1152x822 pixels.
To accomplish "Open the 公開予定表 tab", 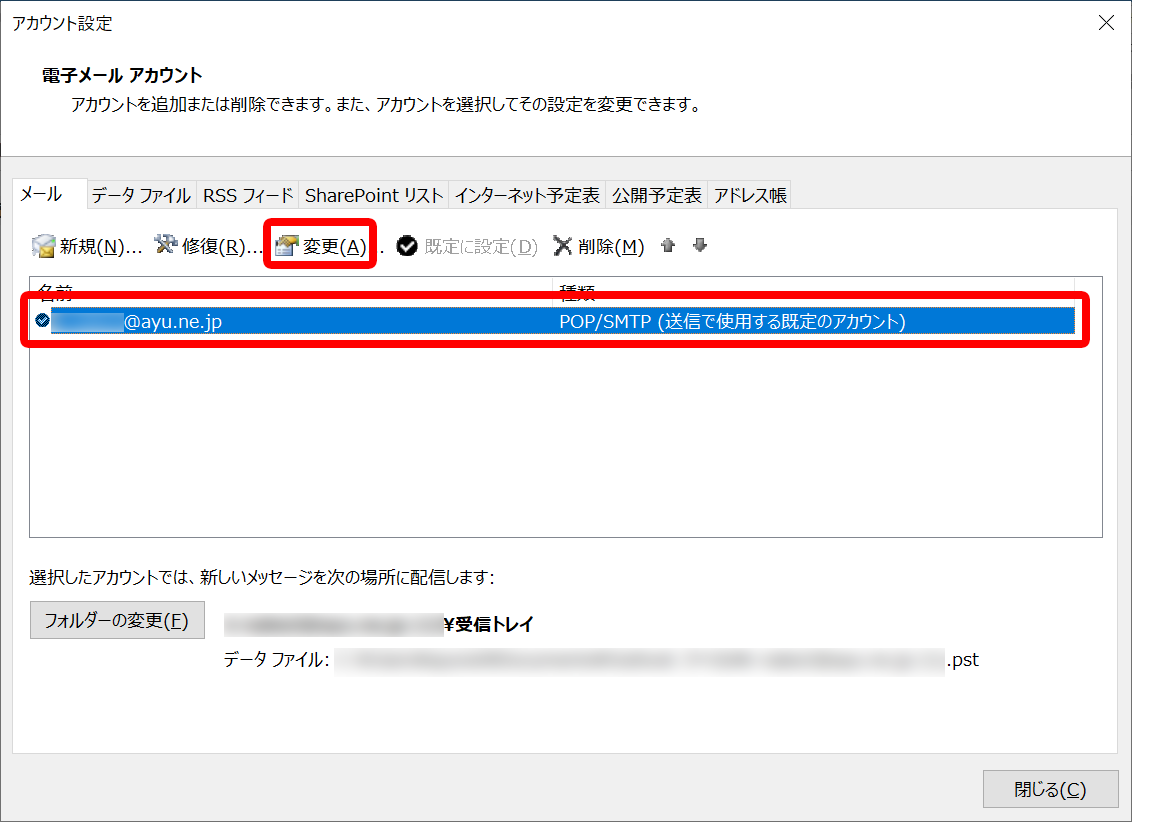I will point(657,195).
